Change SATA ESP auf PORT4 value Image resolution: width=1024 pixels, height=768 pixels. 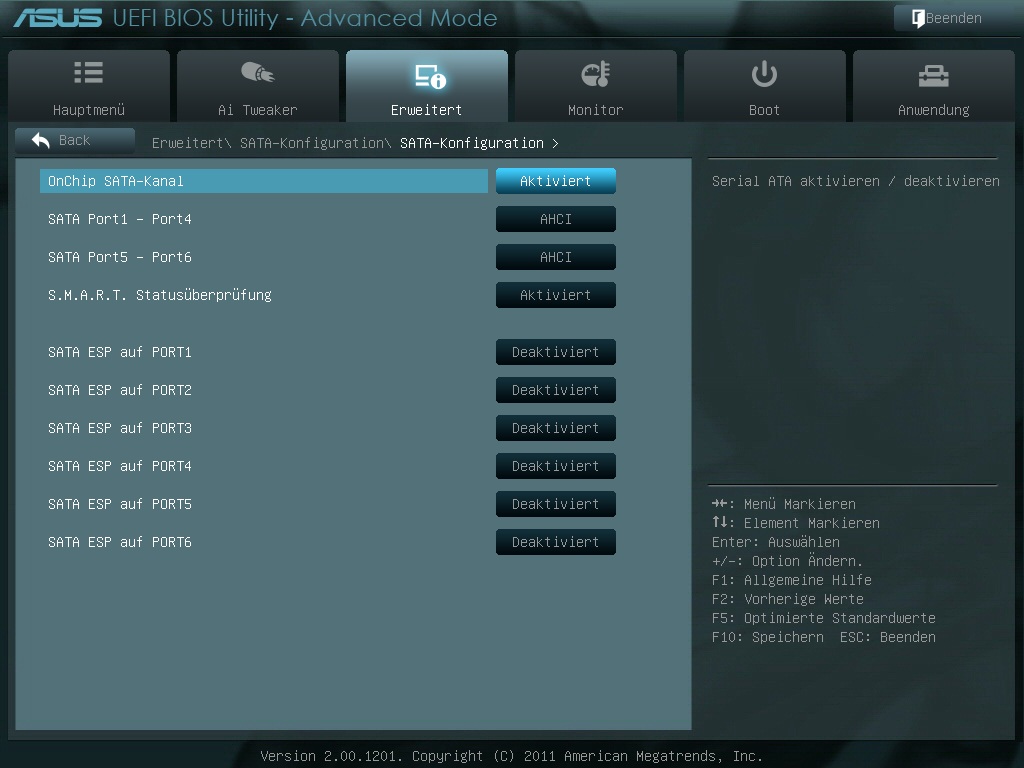[556, 466]
